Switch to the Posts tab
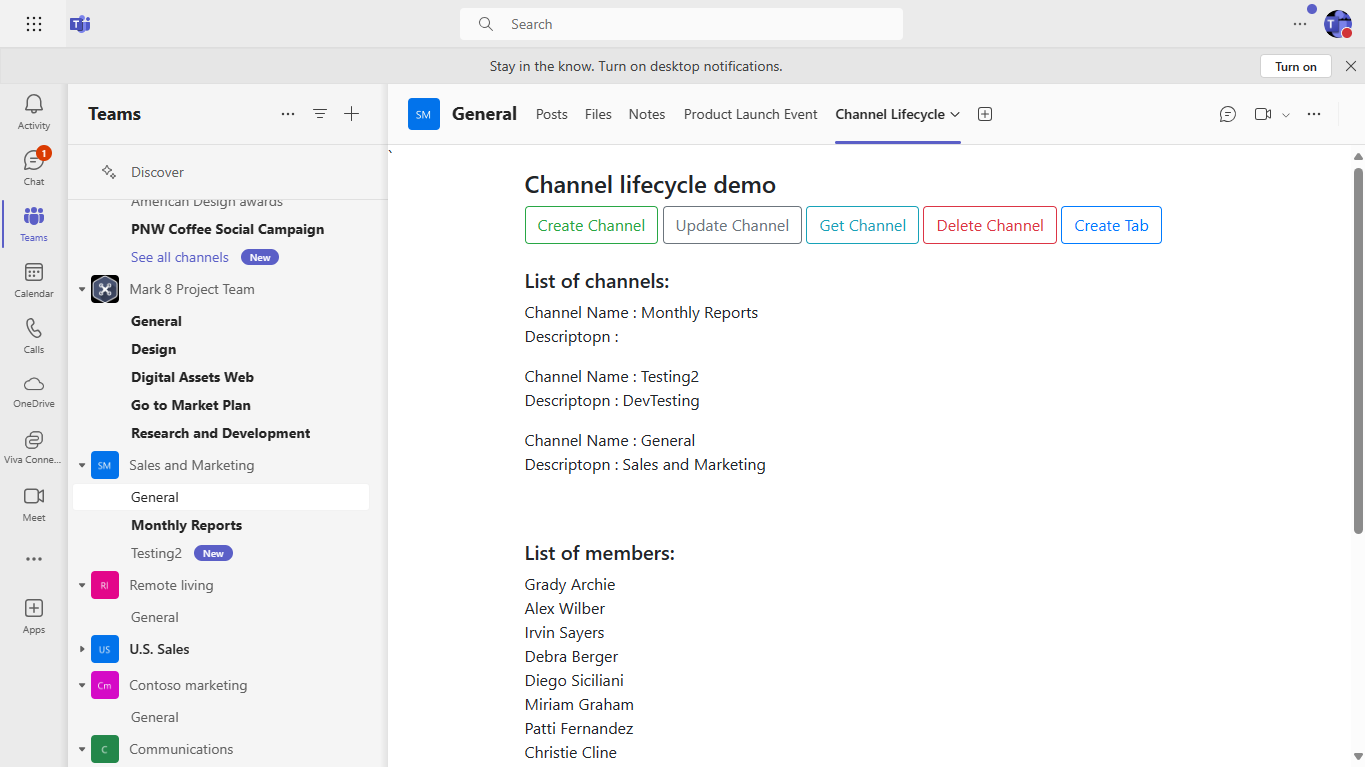1365x767 pixels. click(552, 114)
